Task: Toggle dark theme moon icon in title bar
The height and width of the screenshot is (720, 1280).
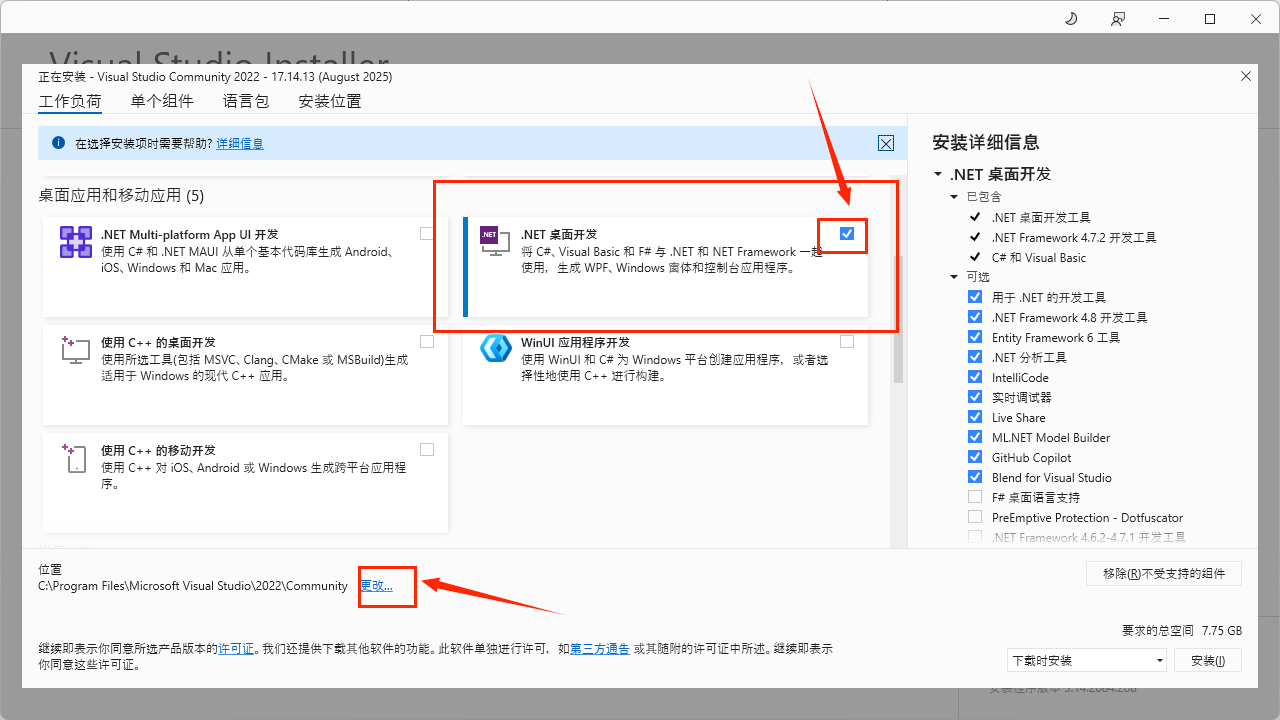Action: coord(1071,19)
